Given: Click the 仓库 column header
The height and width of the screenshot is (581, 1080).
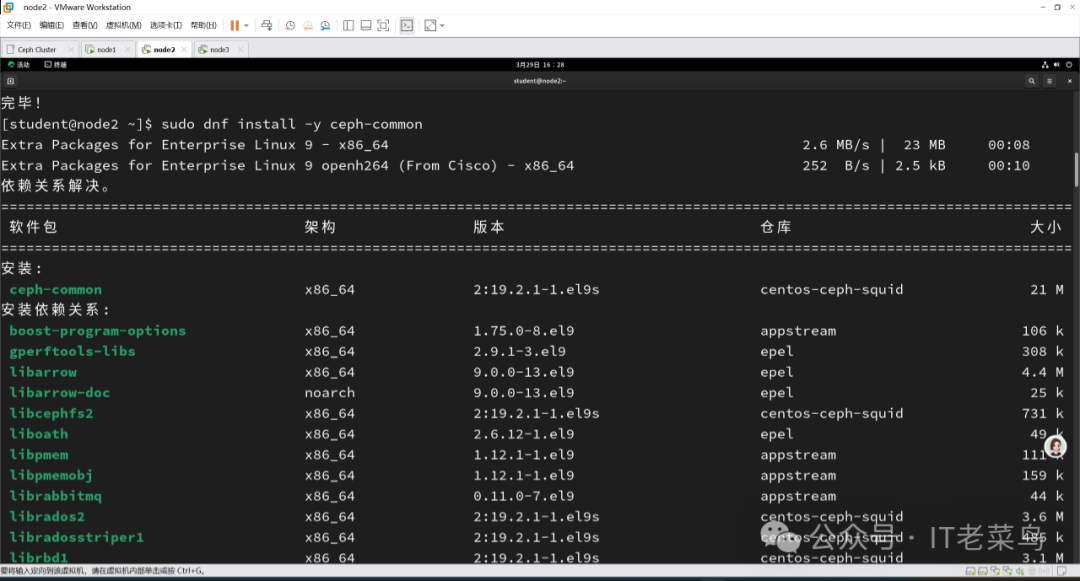Looking at the screenshot, I should tap(776, 227).
